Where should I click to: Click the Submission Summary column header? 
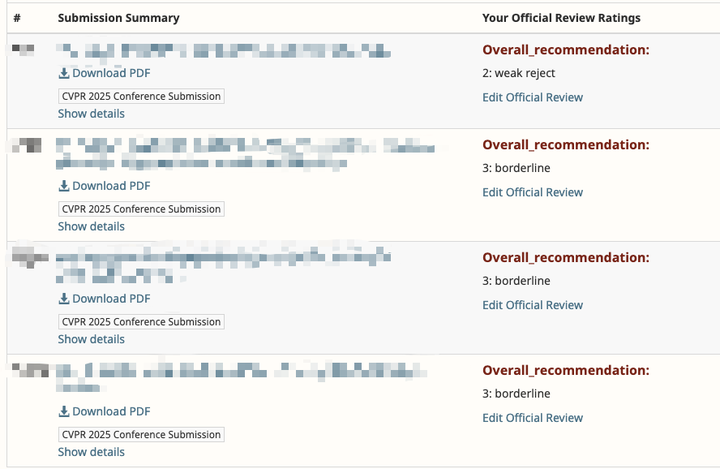coord(119,18)
